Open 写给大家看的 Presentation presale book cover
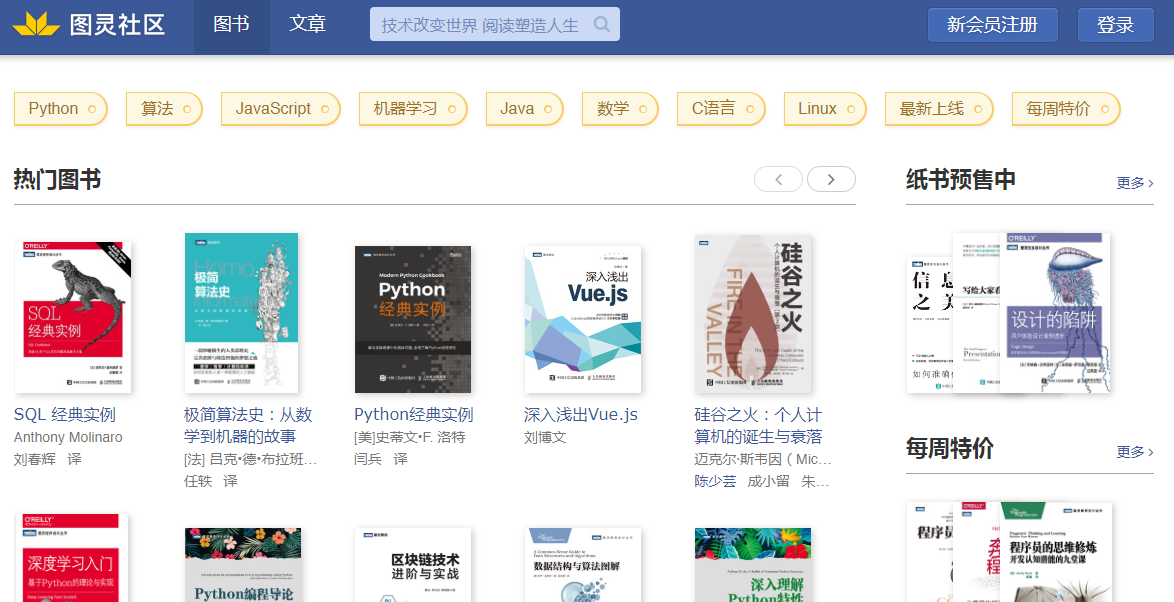 click(x=976, y=313)
